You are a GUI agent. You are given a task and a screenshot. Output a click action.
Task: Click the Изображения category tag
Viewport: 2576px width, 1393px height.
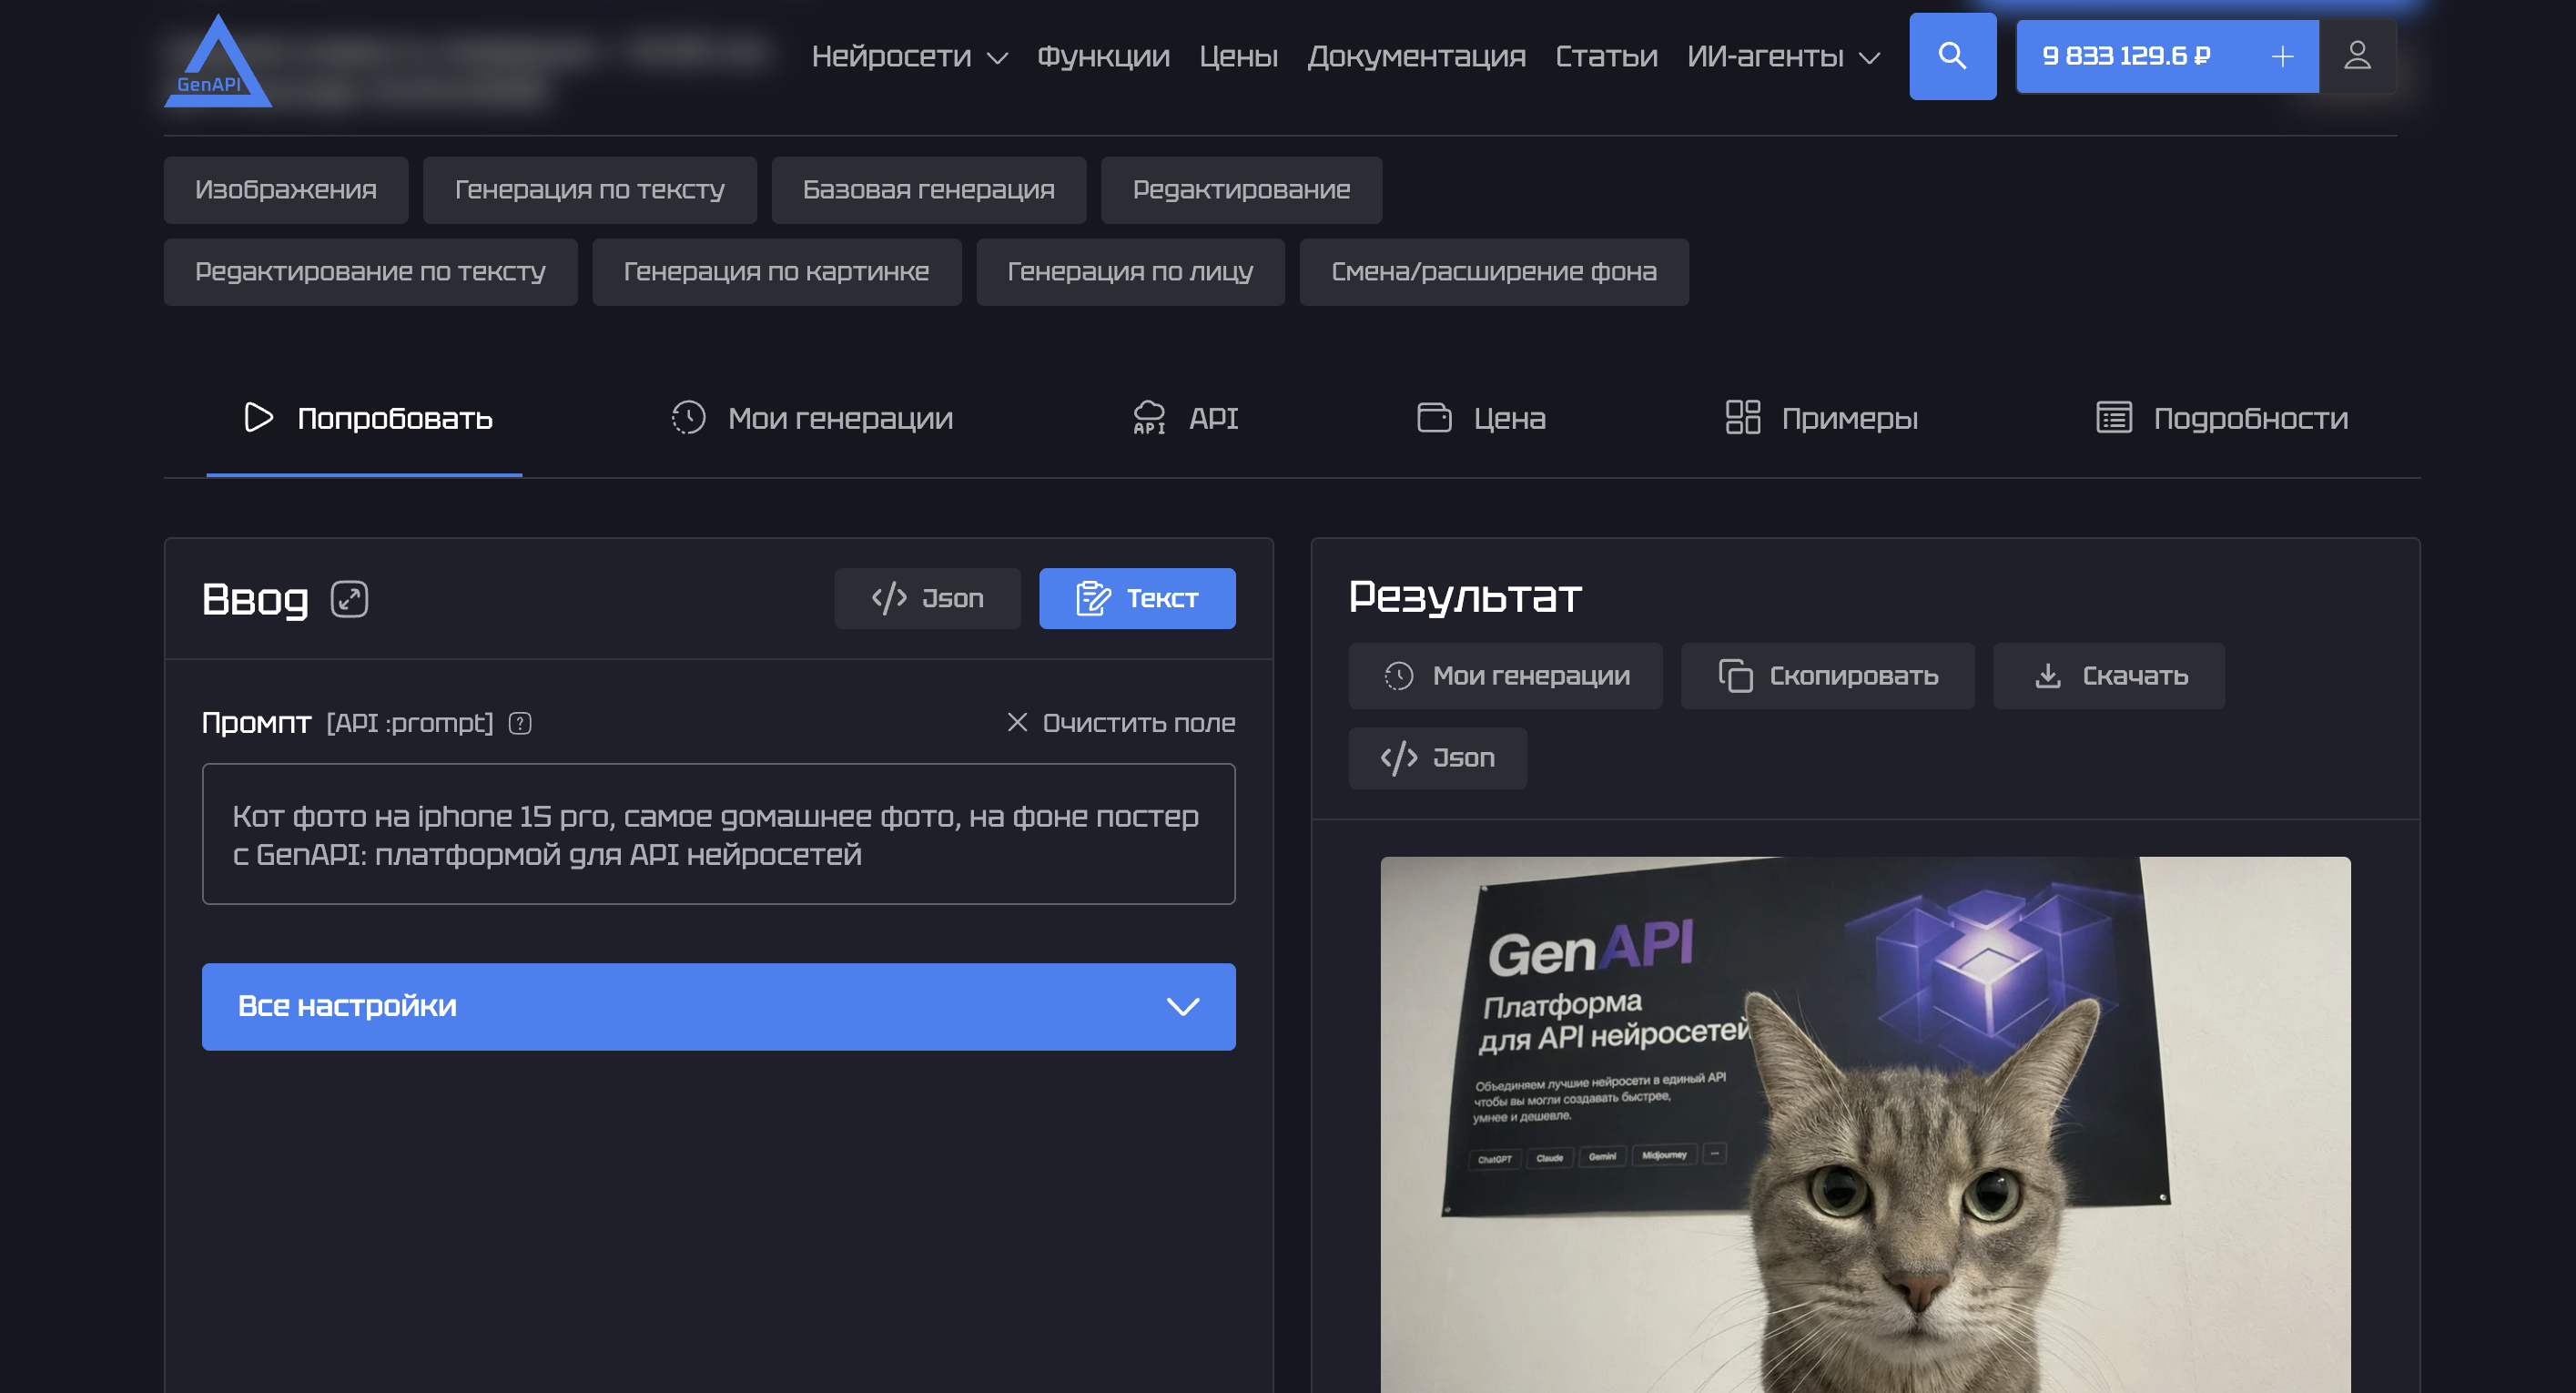point(286,190)
